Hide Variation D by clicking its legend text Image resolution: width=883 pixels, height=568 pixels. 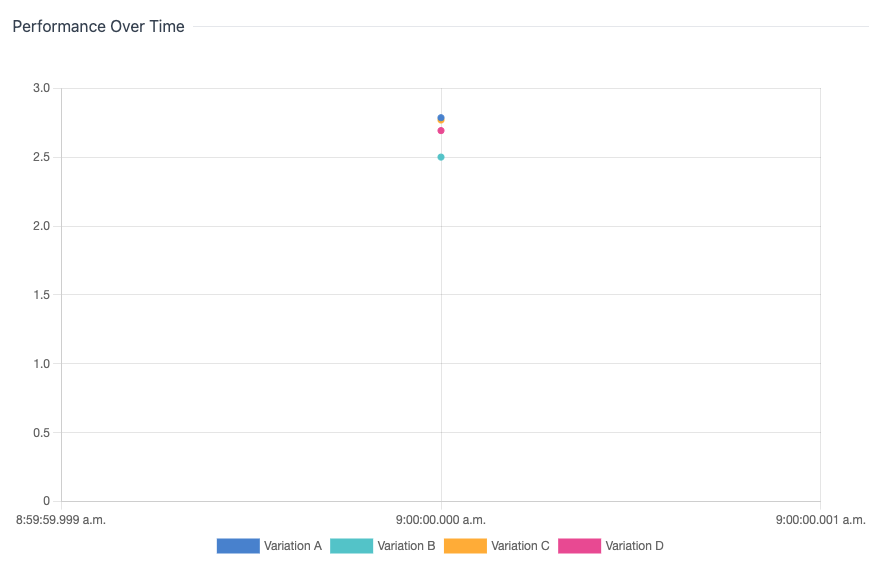tap(634, 546)
